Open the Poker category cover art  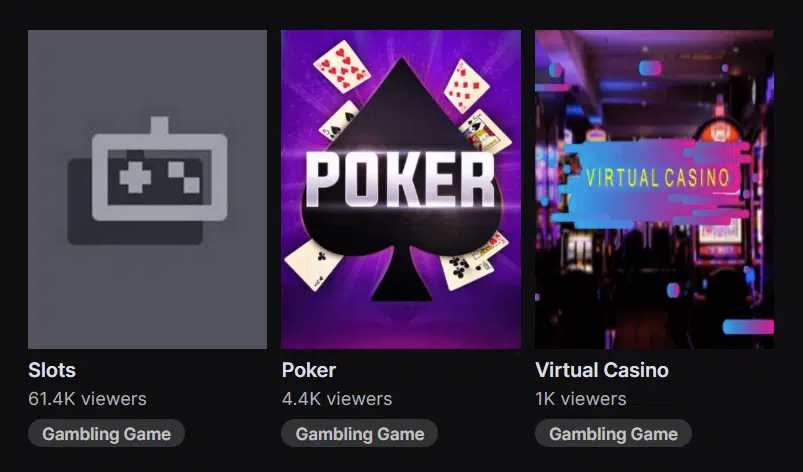401,189
